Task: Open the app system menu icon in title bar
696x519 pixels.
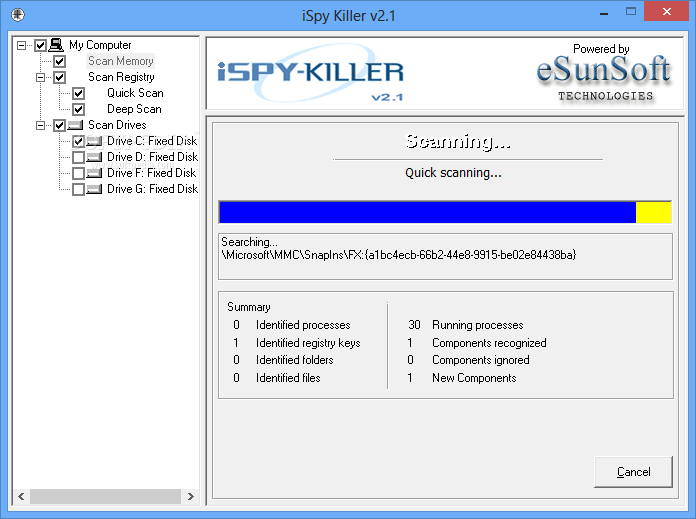Action: [x=17, y=15]
